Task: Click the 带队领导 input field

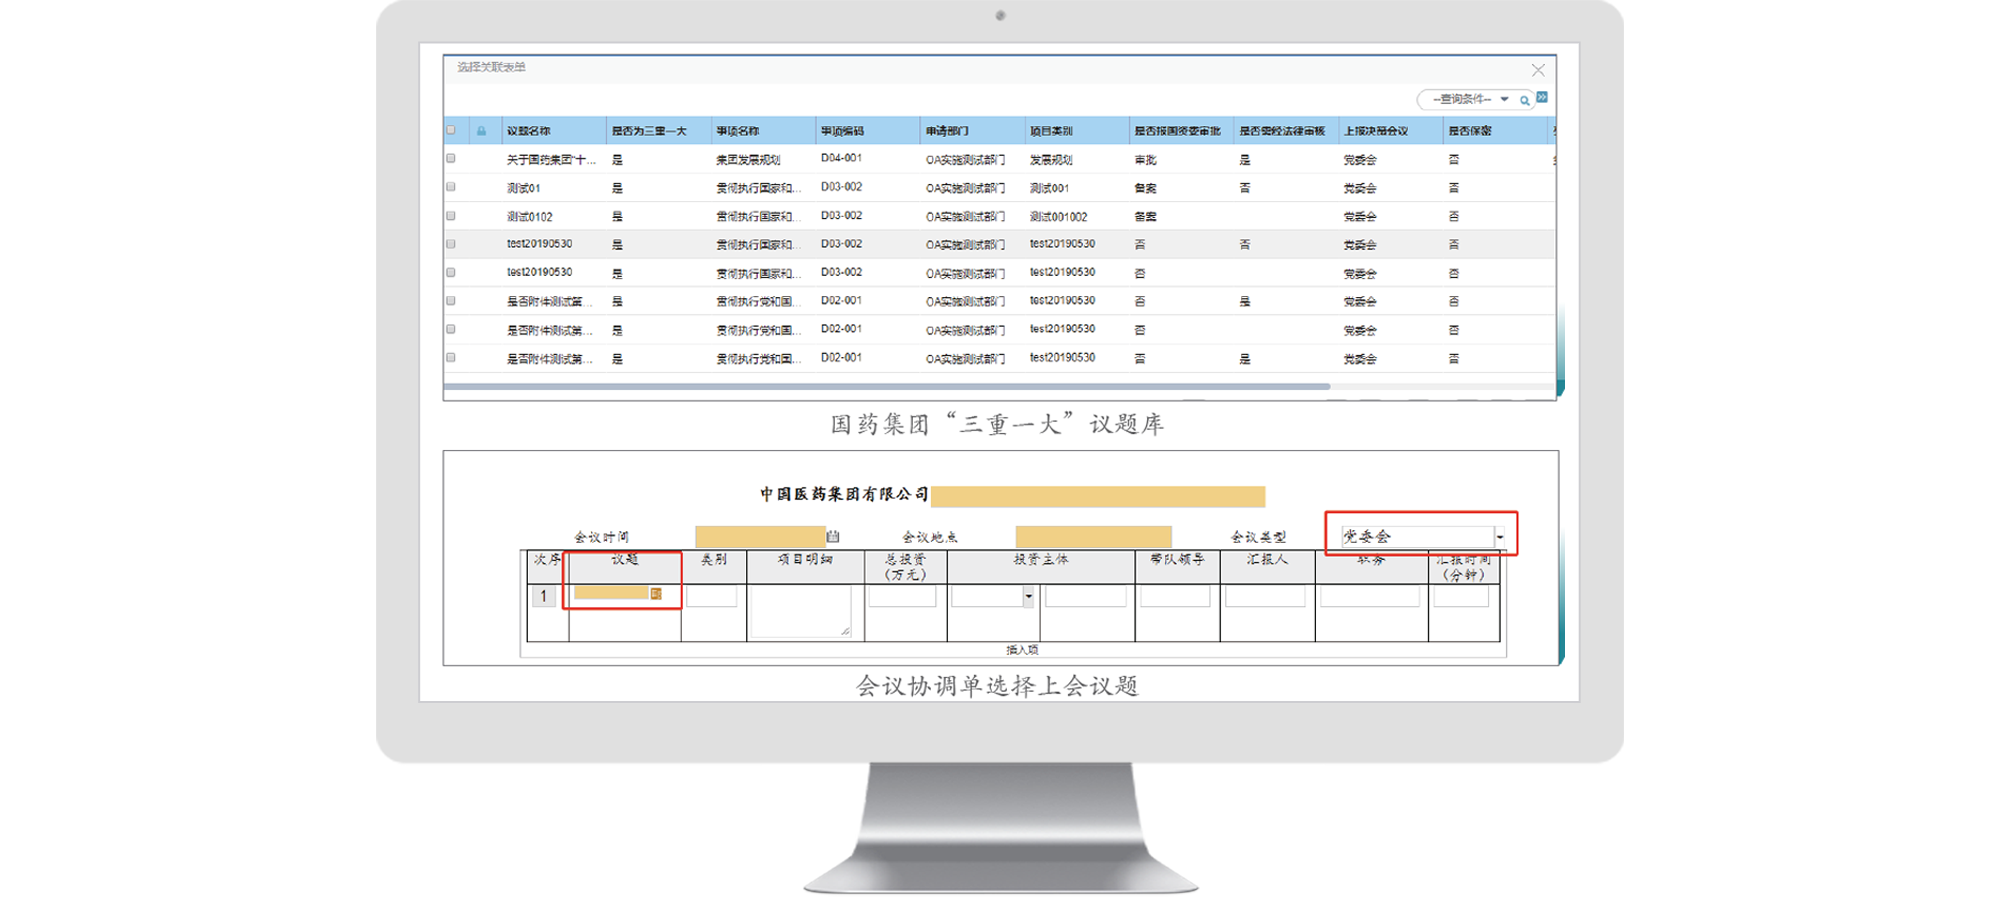Action: point(1175,597)
